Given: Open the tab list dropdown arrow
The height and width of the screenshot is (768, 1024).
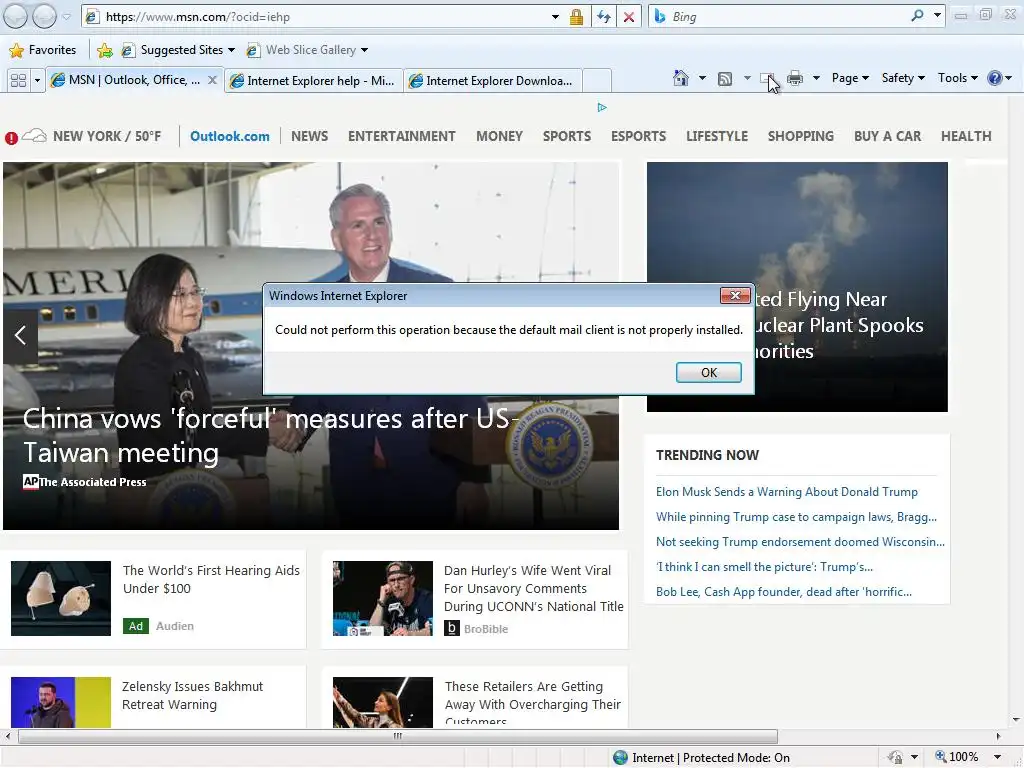Looking at the screenshot, I should tap(37, 80).
